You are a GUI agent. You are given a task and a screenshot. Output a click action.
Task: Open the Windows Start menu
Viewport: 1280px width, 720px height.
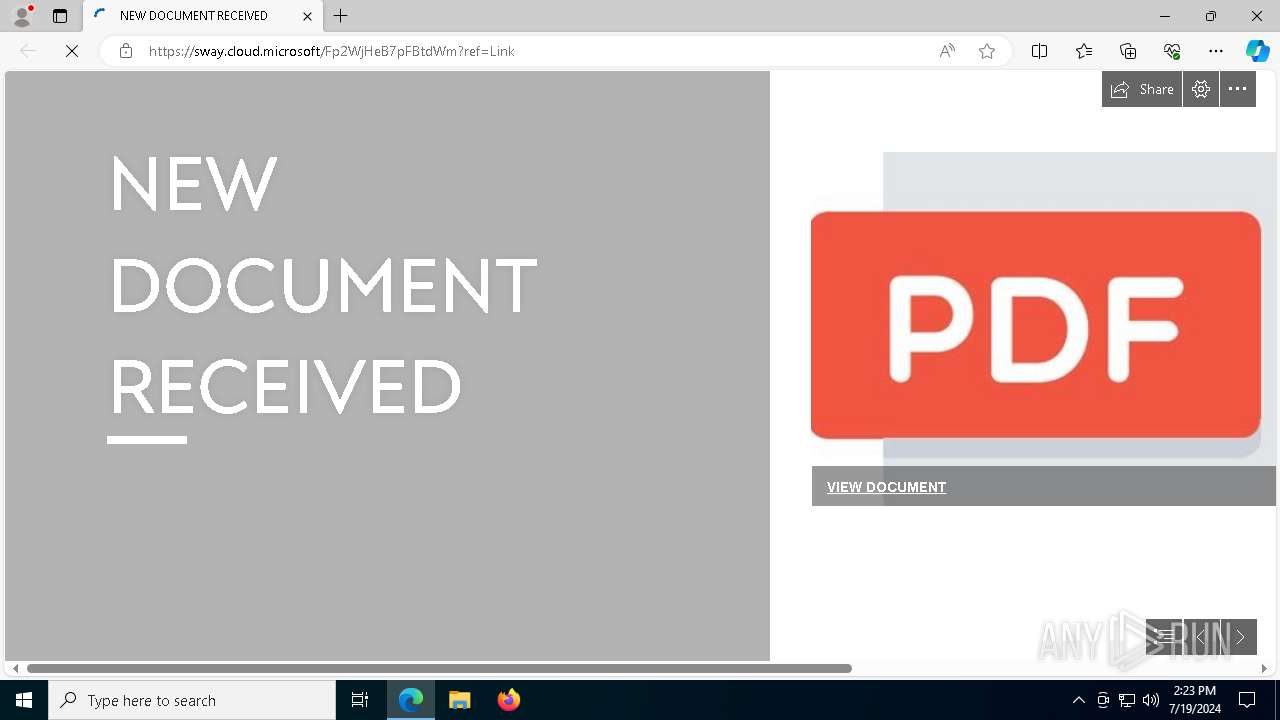coord(24,700)
